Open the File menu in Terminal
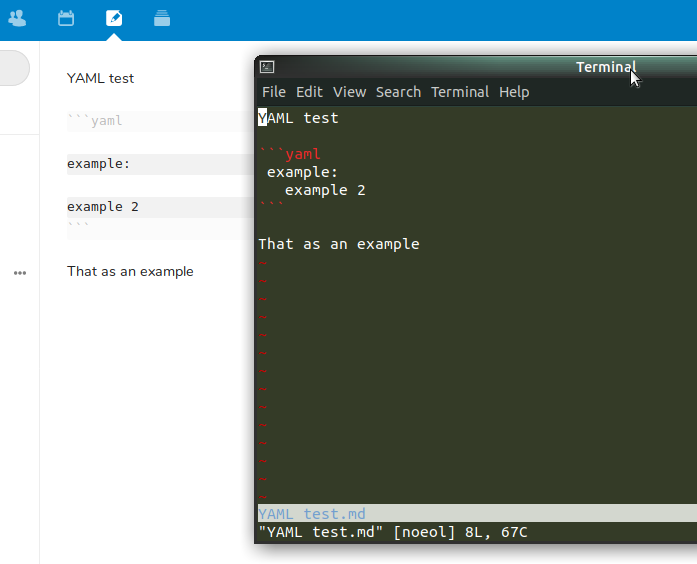697x564 pixels. pos(274,92)
